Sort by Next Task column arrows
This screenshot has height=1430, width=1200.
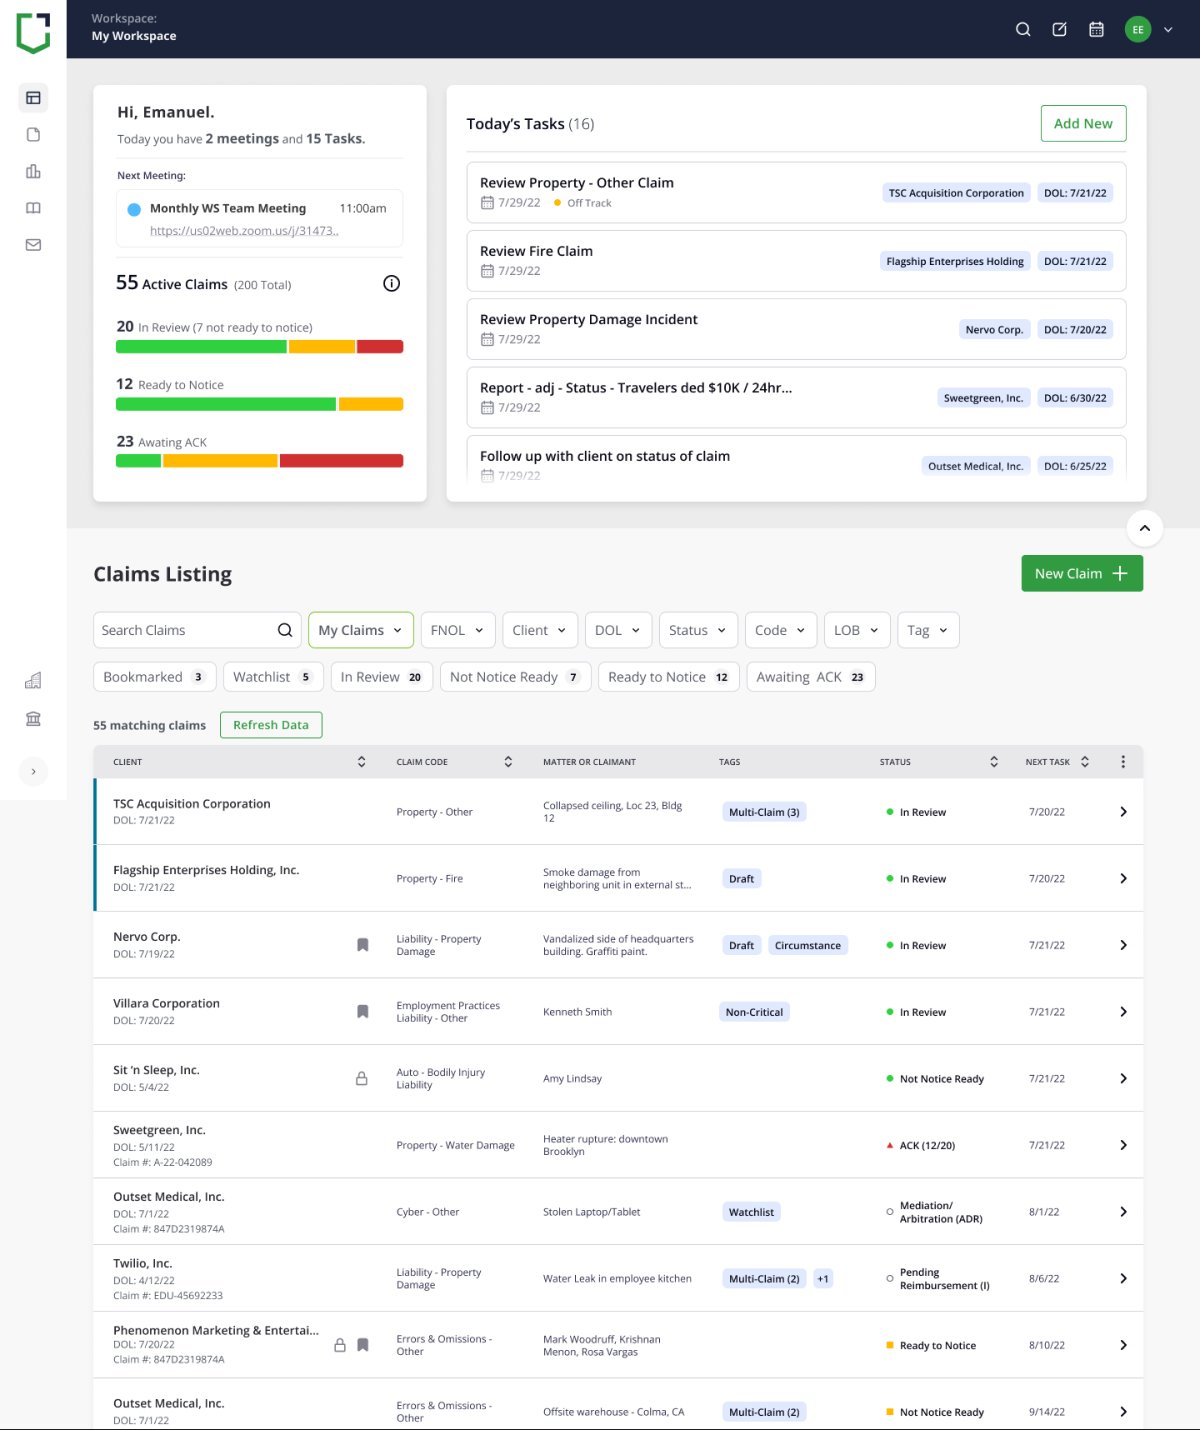(x=1085, y=762)
